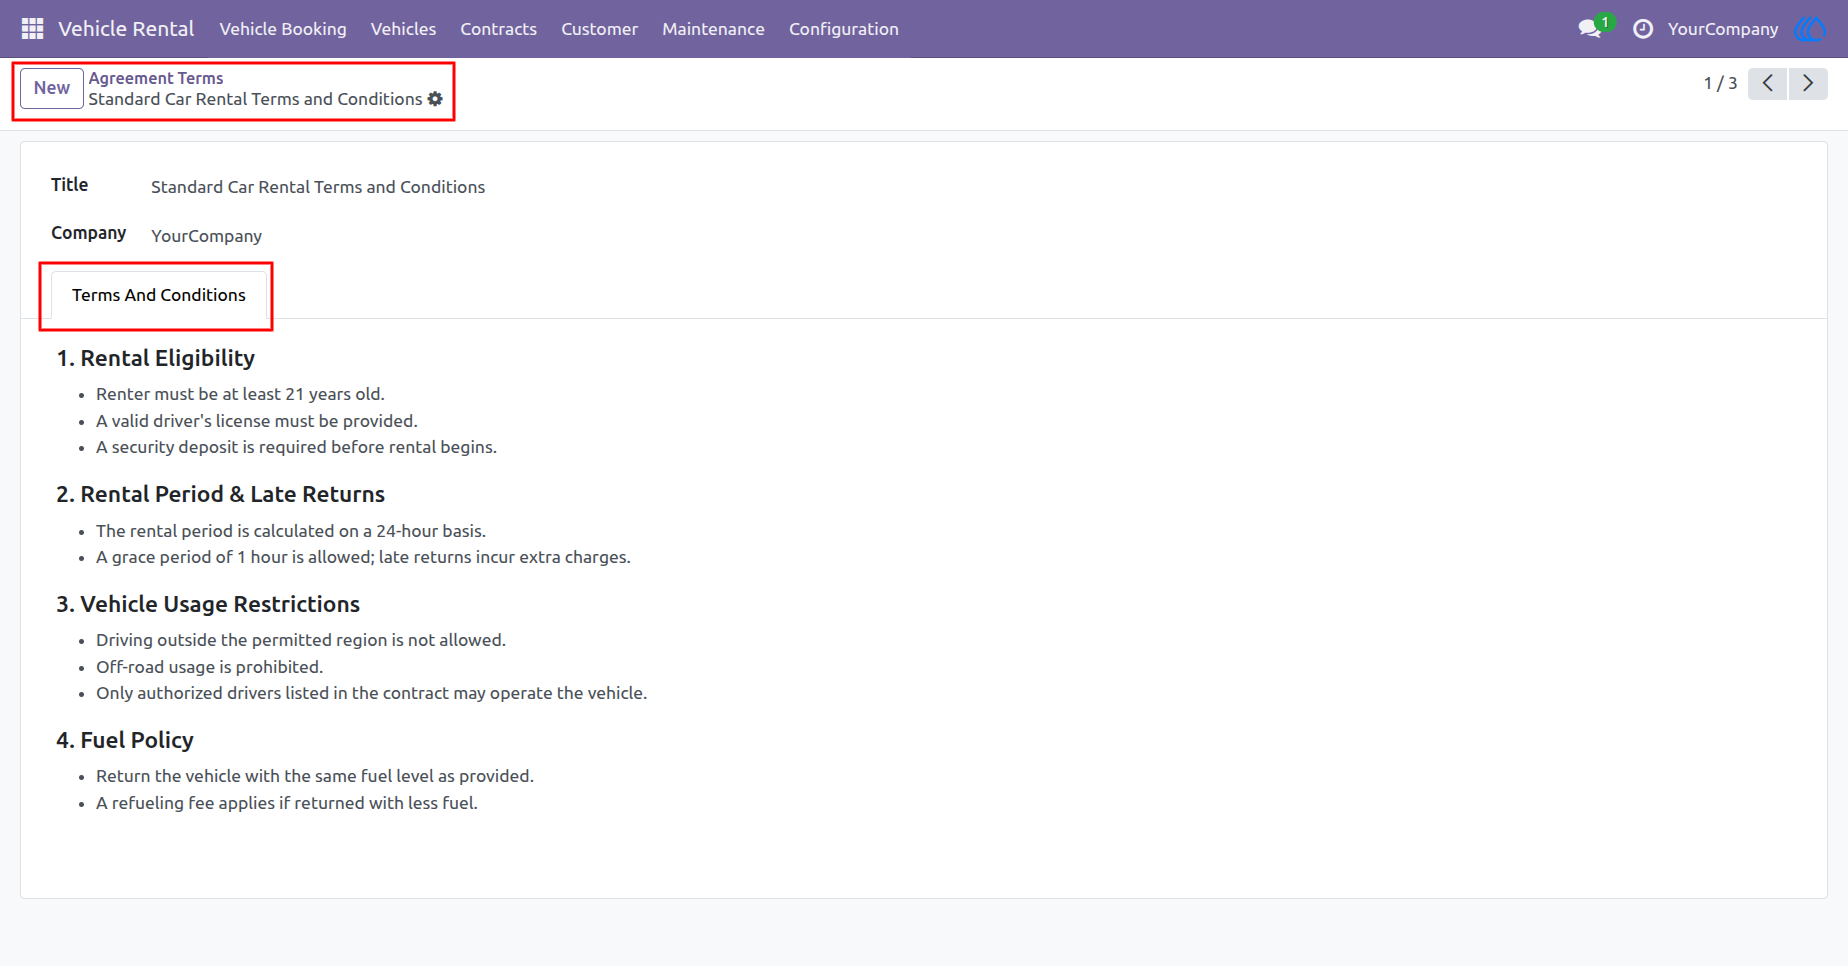1848x966 pixels.
Task: Click the Company field YourCompany
Action: click(207, 236)
